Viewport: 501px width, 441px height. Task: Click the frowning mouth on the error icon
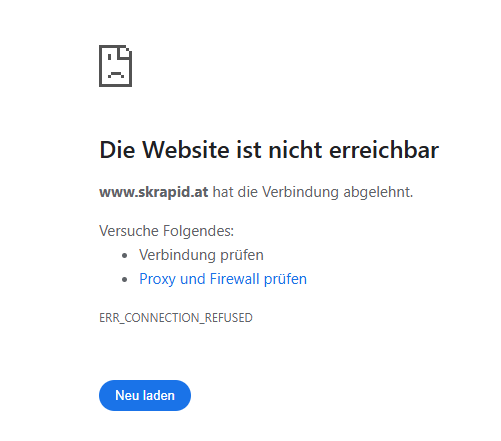pos(116,74)
